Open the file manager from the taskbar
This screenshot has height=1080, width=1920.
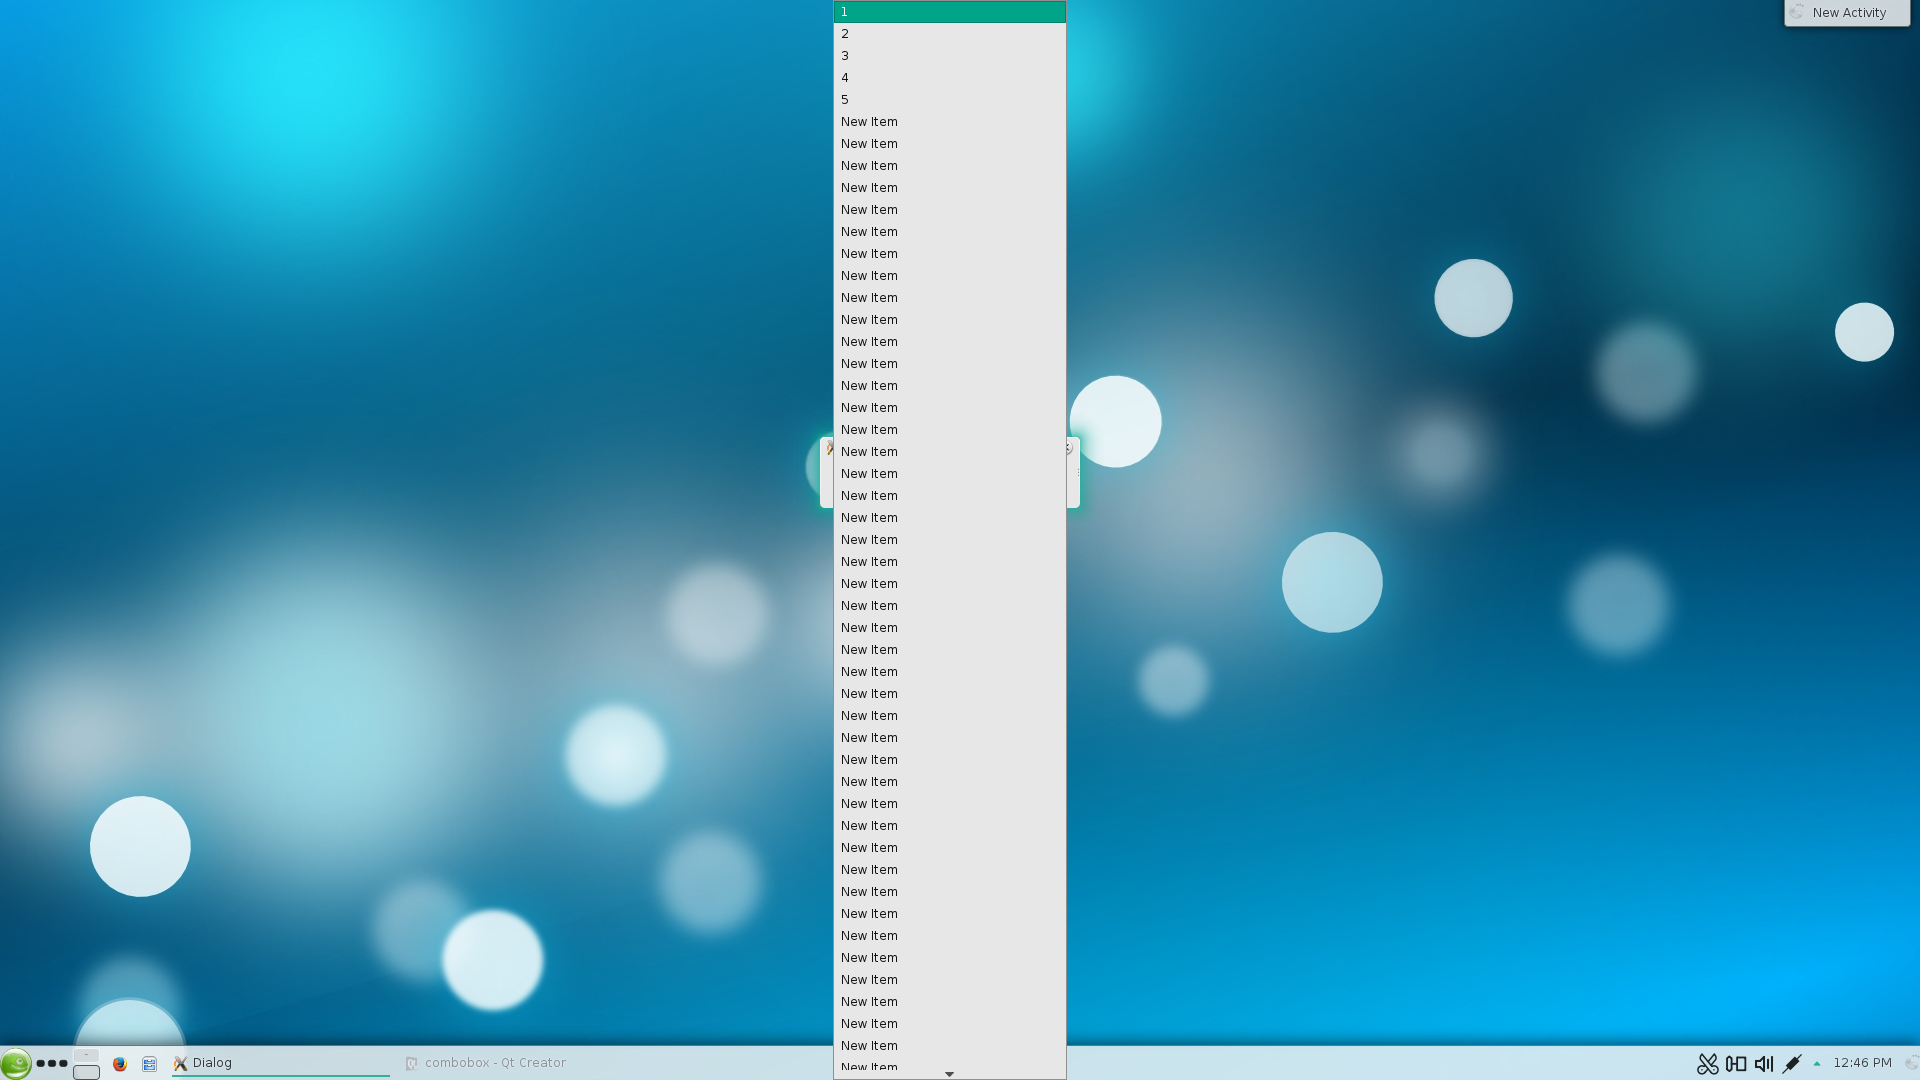(149, 1064)
